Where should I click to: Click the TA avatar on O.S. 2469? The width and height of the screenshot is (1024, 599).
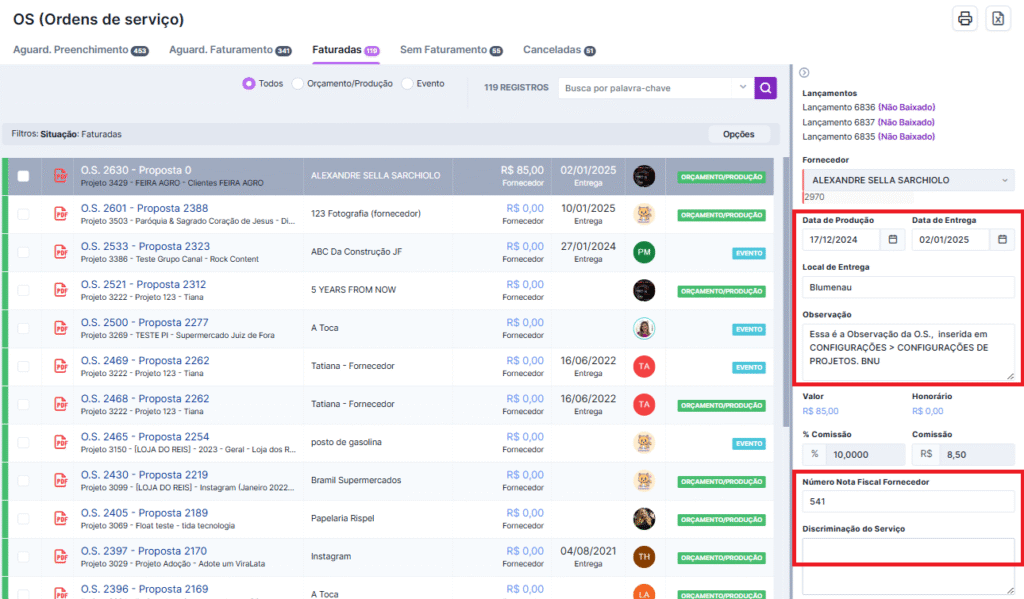click(644, 366)
